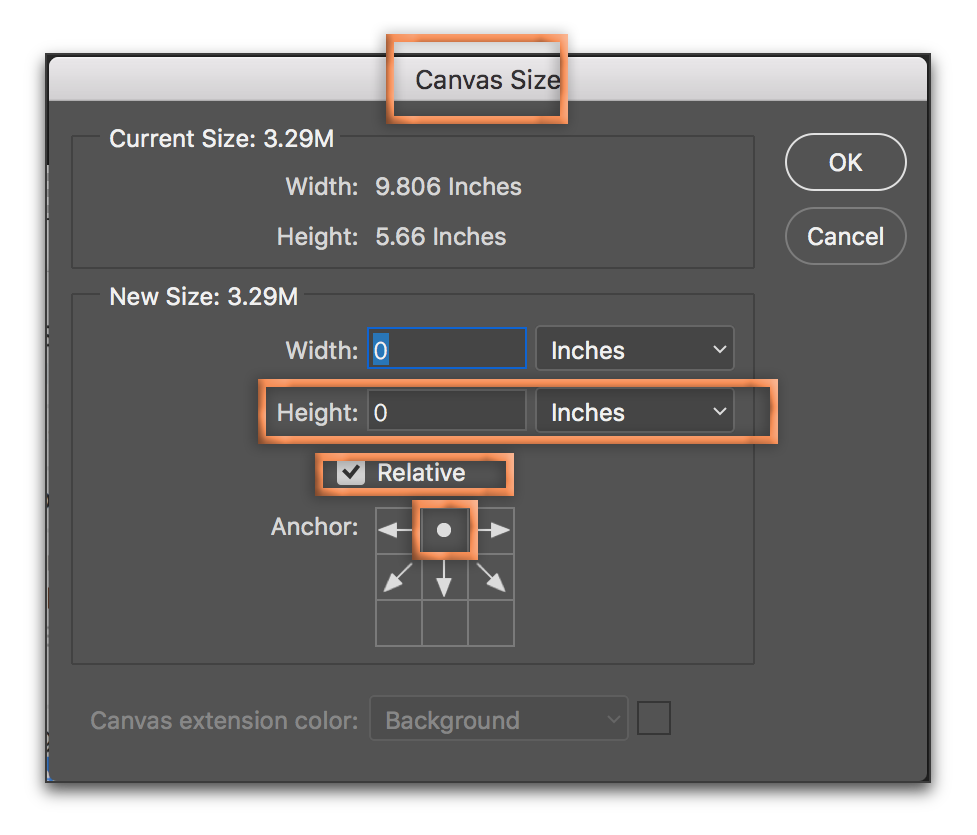Click the left-pointing arrow anchor cell

[398, 530]
